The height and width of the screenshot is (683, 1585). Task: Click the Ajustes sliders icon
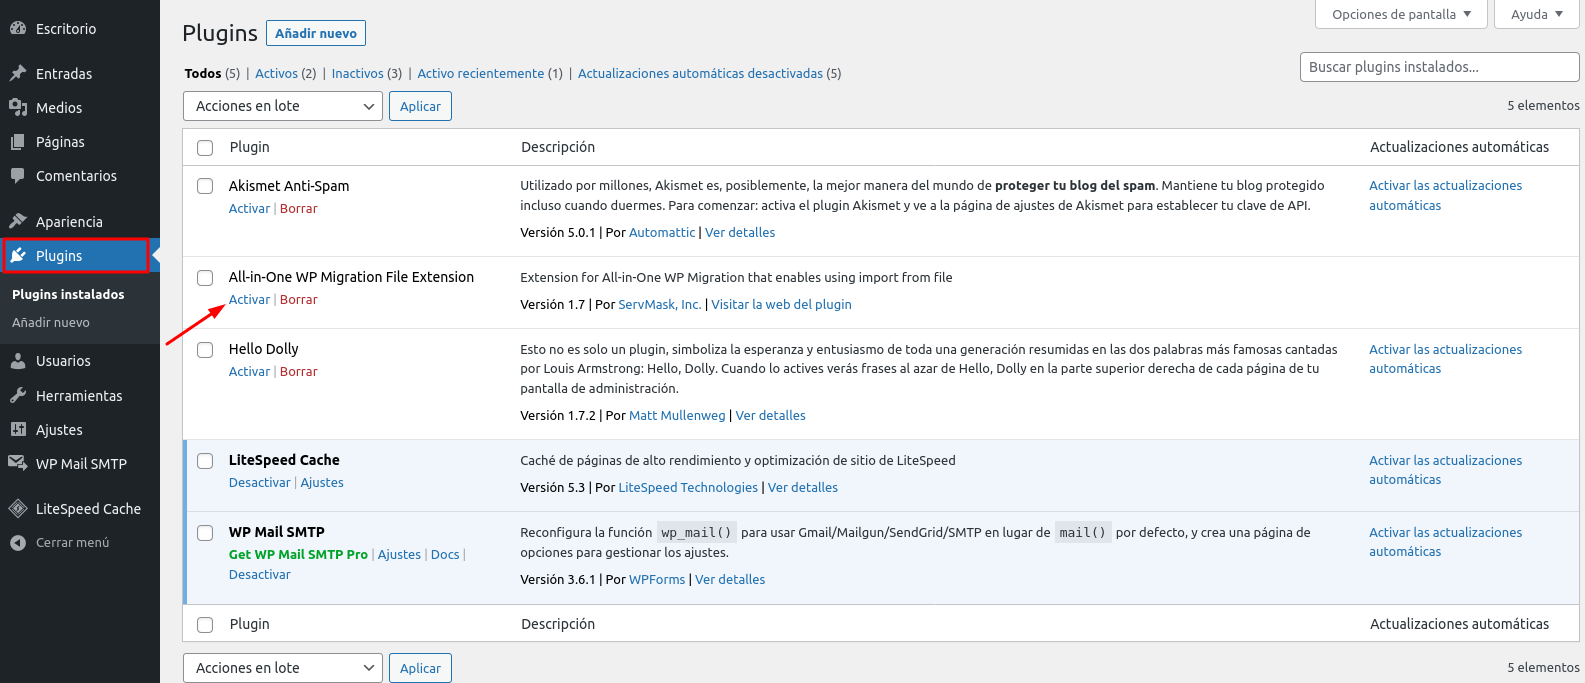[x=18, y=430]
